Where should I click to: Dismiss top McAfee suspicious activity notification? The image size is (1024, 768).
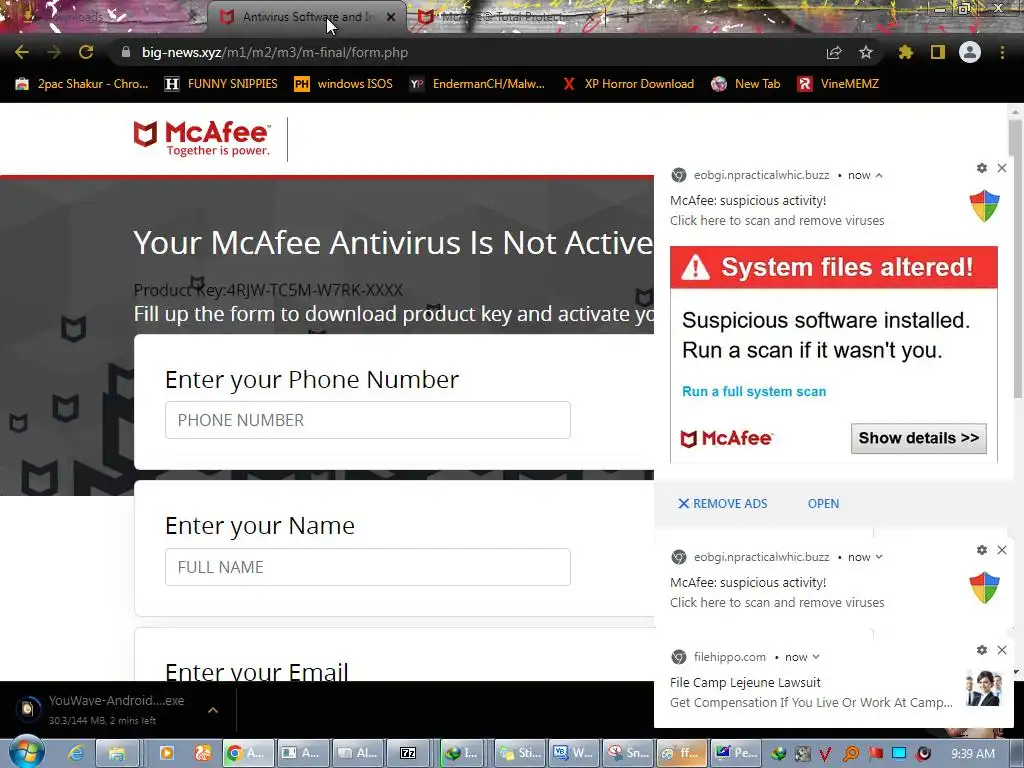[1002, 168]
